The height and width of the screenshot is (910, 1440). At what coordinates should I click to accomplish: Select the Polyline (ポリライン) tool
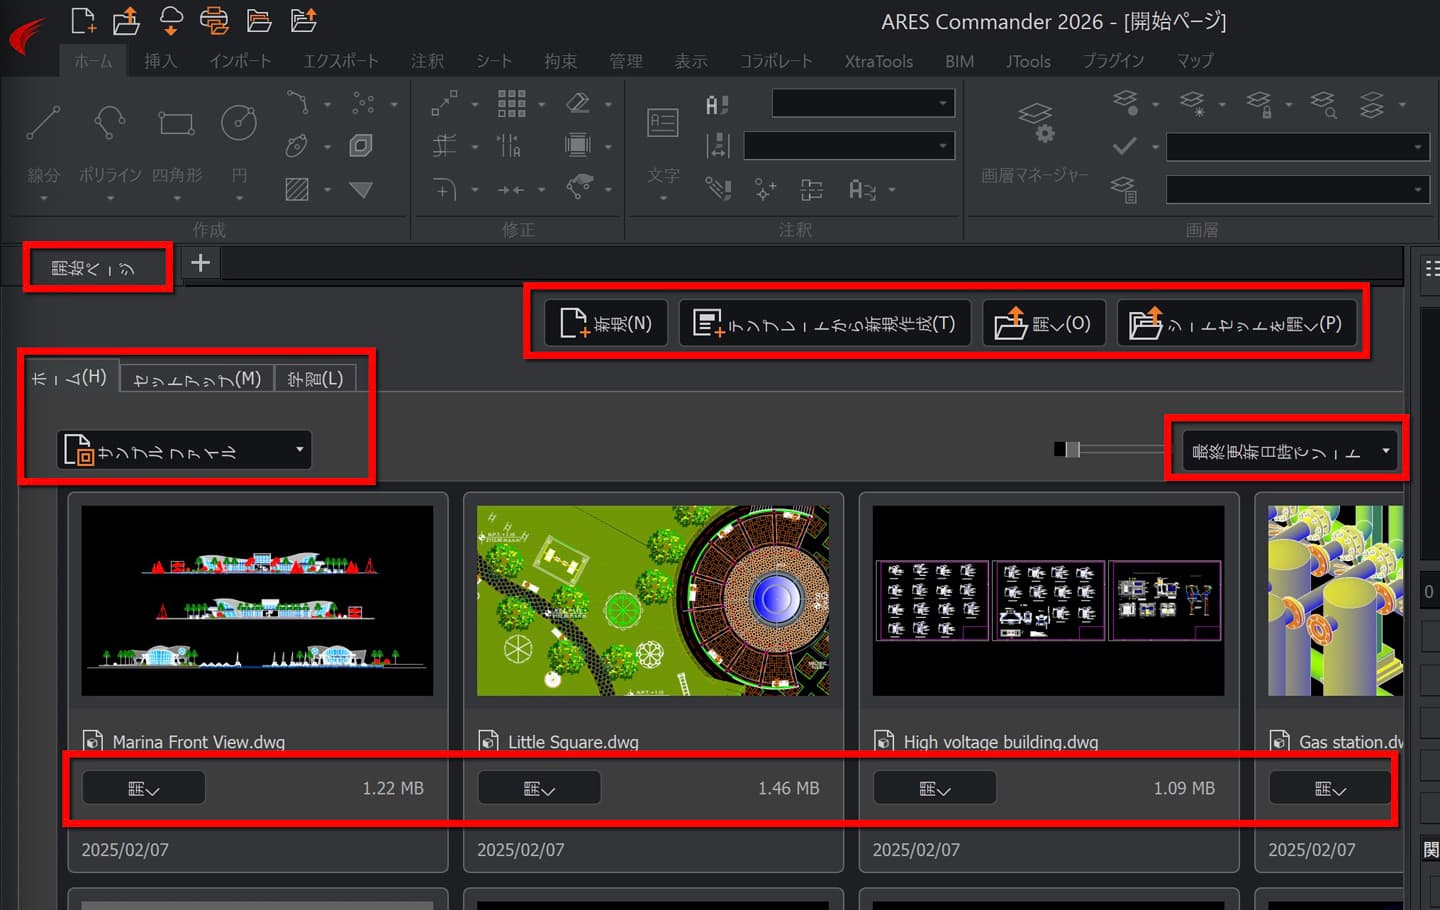click(109, 124)
